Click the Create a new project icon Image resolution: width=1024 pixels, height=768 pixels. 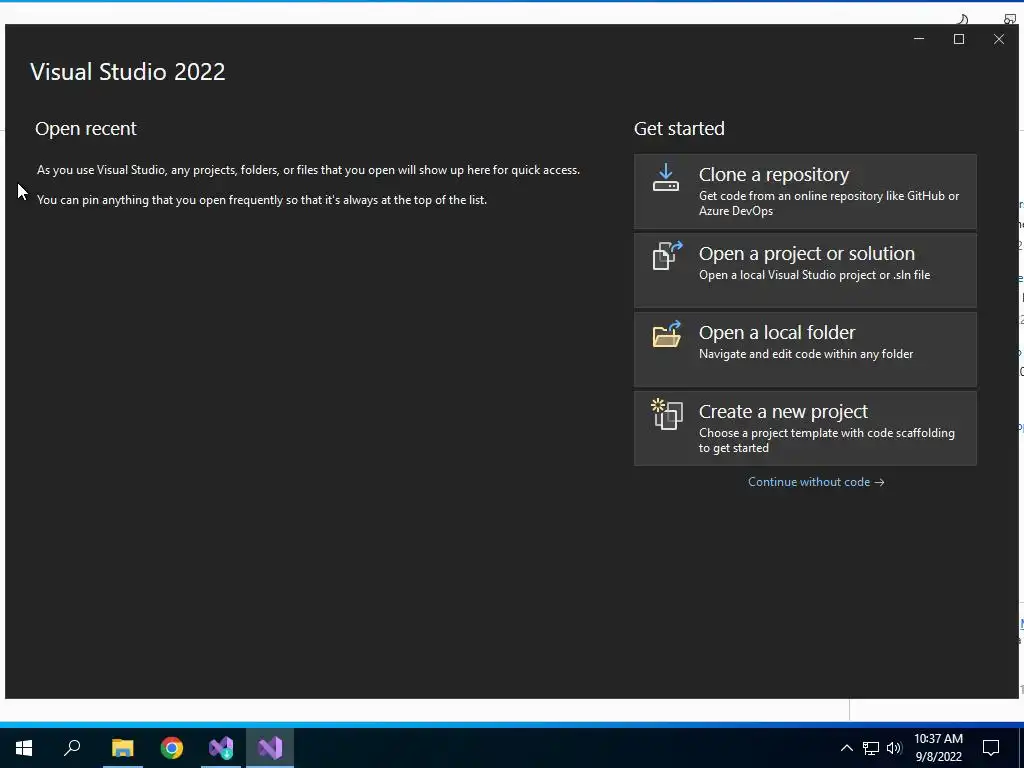click(x=667, y=414)
